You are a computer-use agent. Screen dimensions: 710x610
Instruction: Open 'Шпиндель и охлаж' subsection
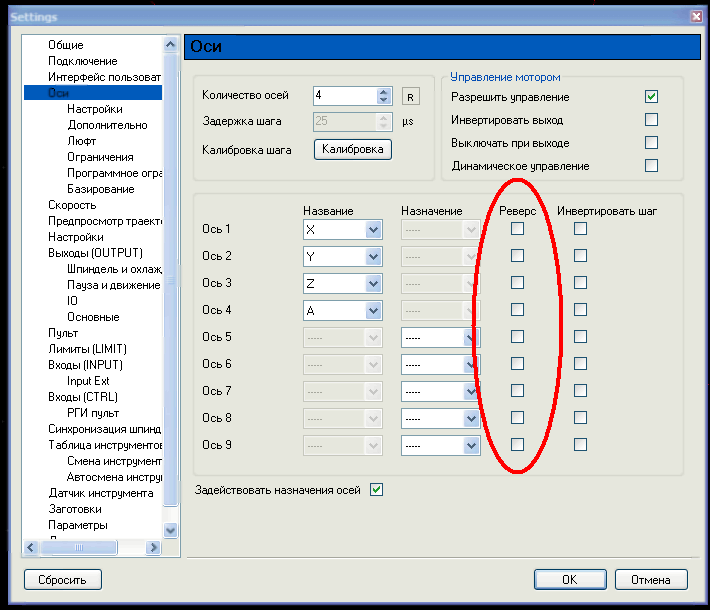click(114, 269)
